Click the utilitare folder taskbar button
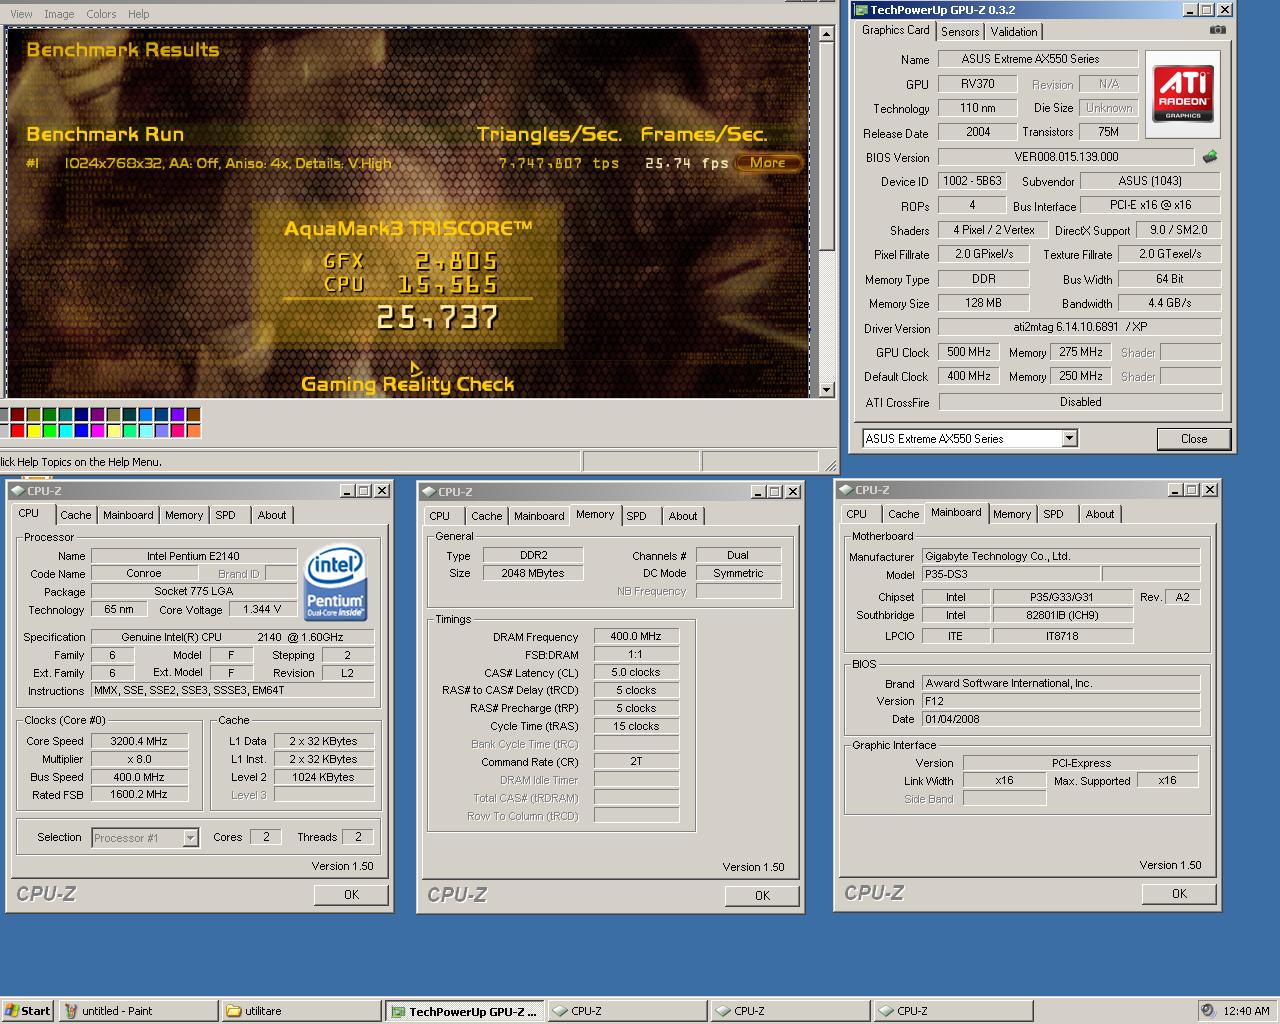Viewport: 1280px width, 1024px height. (x=300, y=1011)
